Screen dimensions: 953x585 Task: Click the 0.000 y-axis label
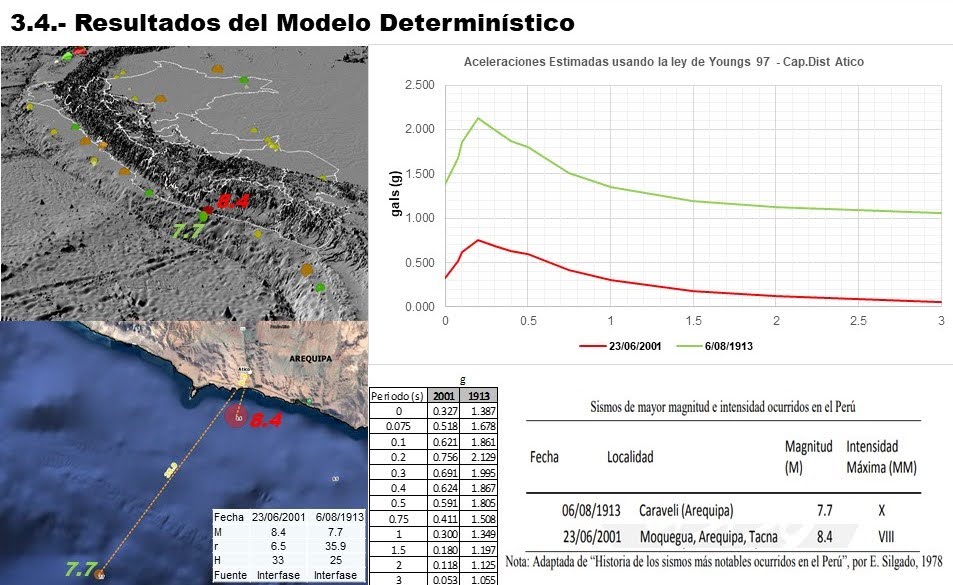click(x=420, y=307)
